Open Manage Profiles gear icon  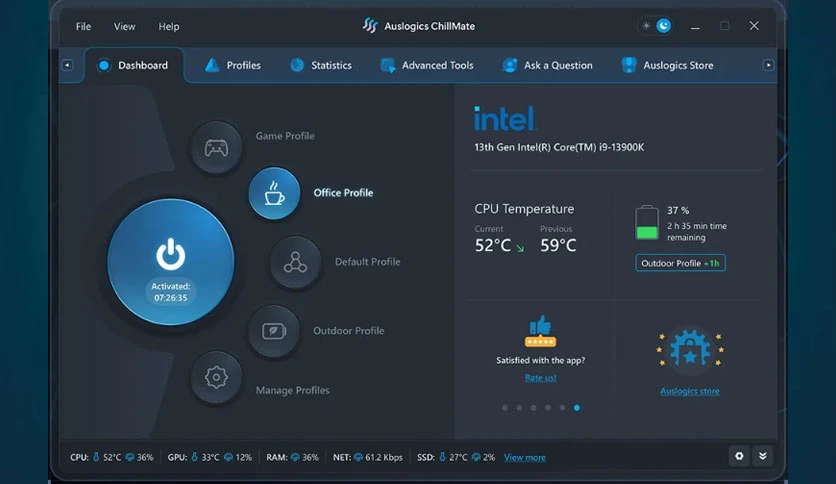216,377
